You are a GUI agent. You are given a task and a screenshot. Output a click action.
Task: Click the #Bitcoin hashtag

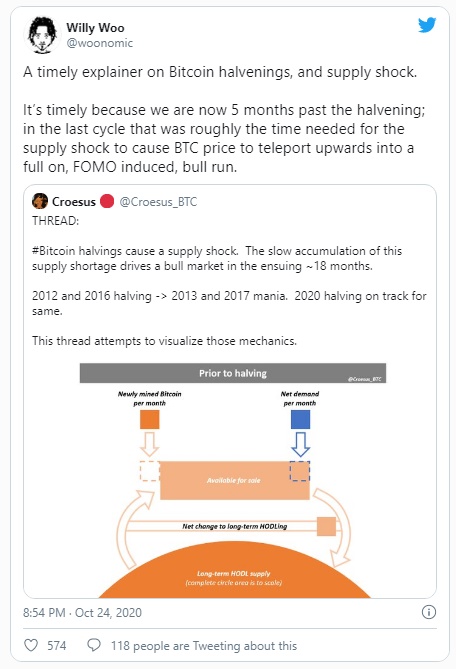point(53,251)
